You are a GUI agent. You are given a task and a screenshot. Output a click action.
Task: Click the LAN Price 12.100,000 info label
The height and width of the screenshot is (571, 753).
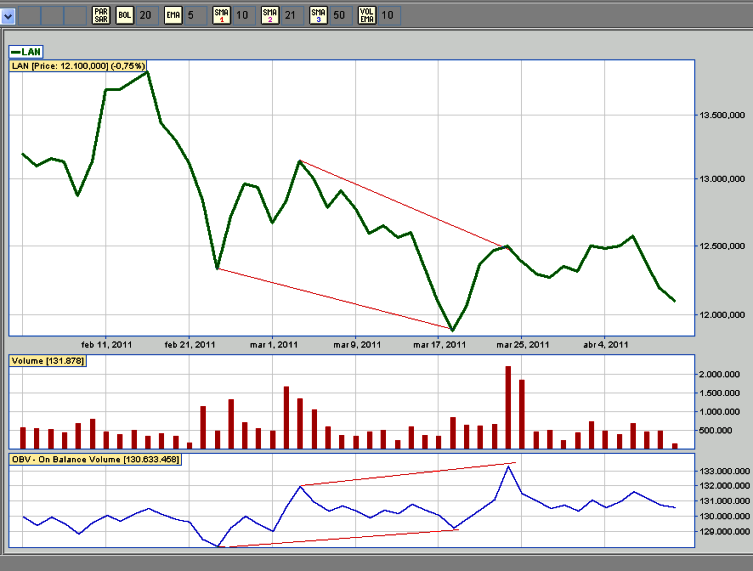tap(79, 66)
